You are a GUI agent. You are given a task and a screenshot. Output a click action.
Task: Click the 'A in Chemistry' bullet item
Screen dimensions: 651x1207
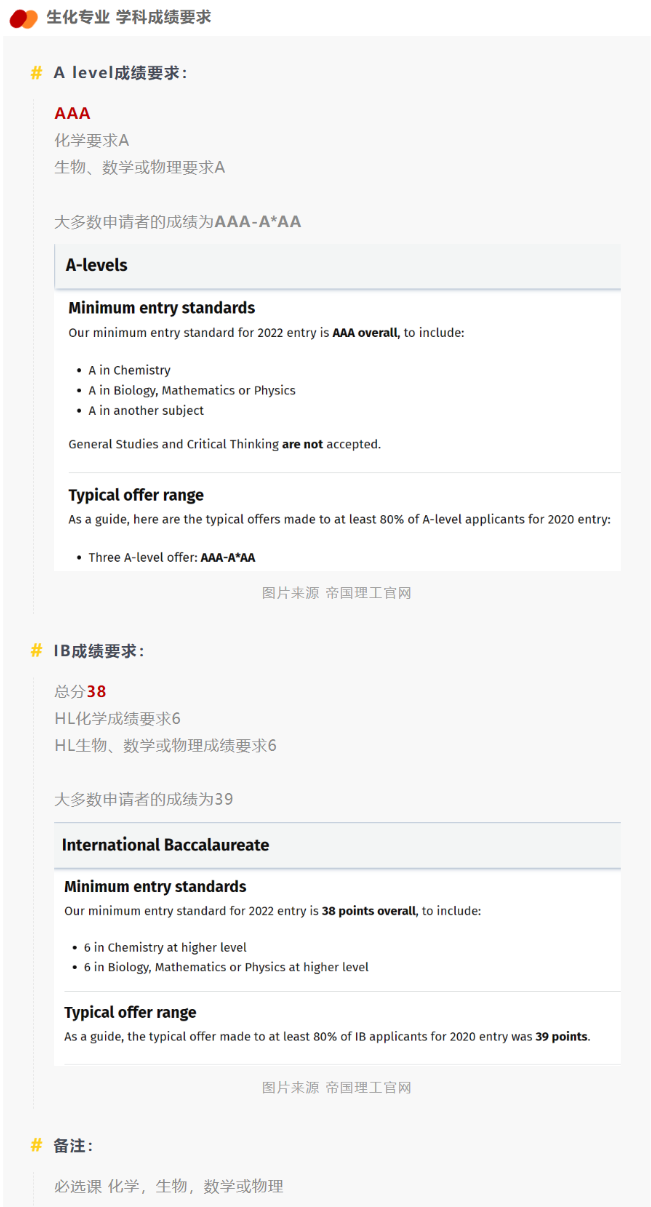(x=129, y=370)
